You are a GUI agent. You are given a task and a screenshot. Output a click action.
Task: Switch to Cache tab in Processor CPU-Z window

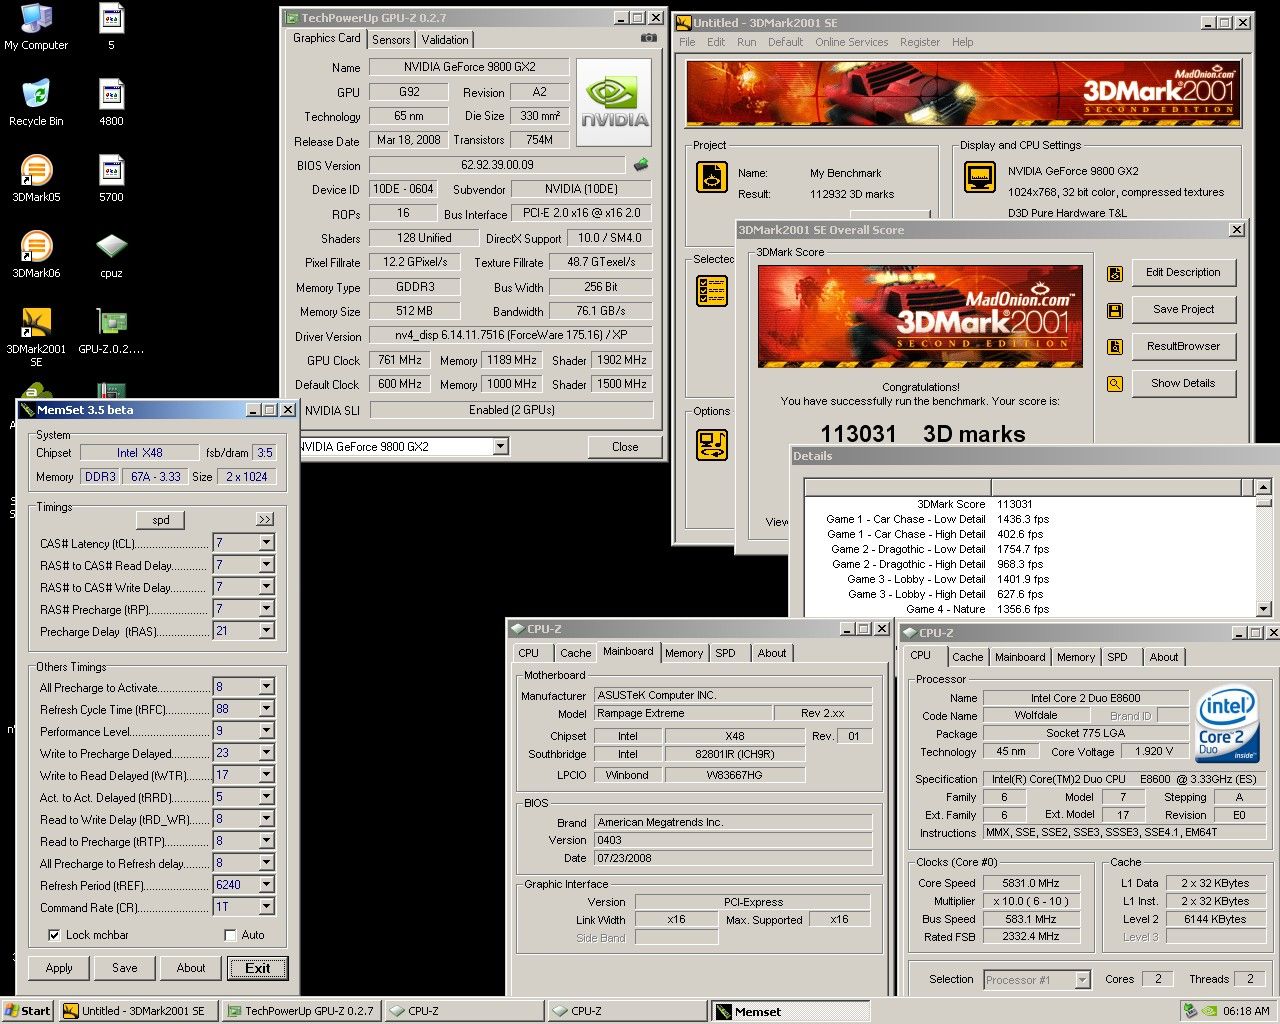[967, 657]
